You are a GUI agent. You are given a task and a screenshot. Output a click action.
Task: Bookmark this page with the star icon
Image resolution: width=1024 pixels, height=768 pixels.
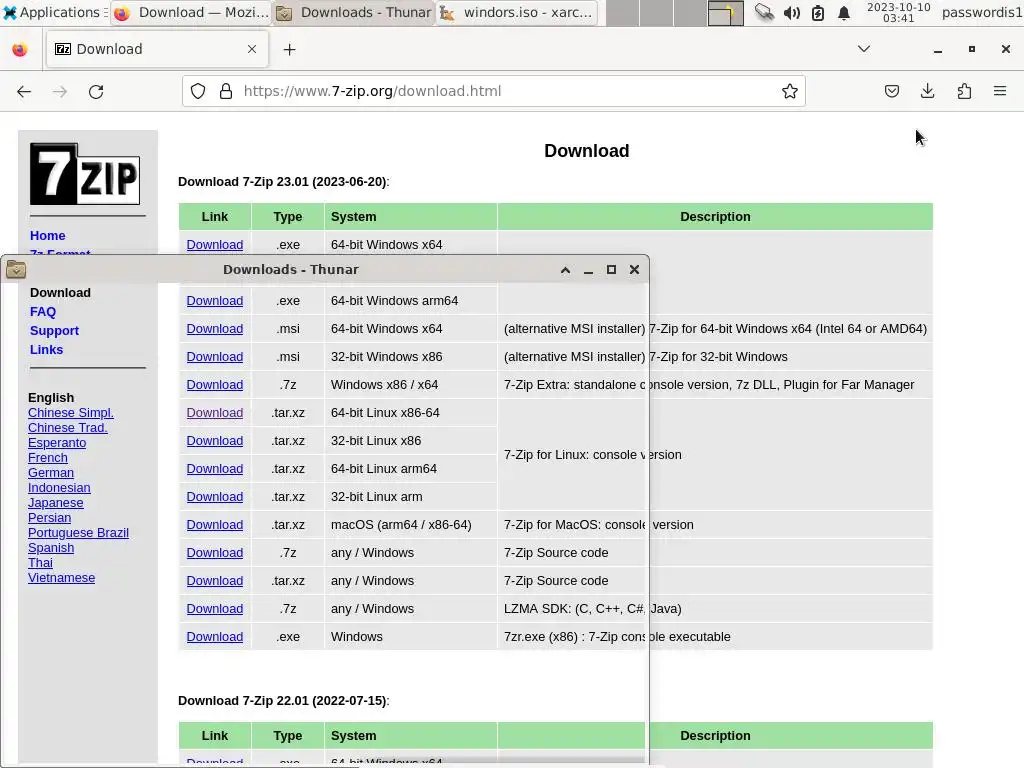tap(790, 91)
